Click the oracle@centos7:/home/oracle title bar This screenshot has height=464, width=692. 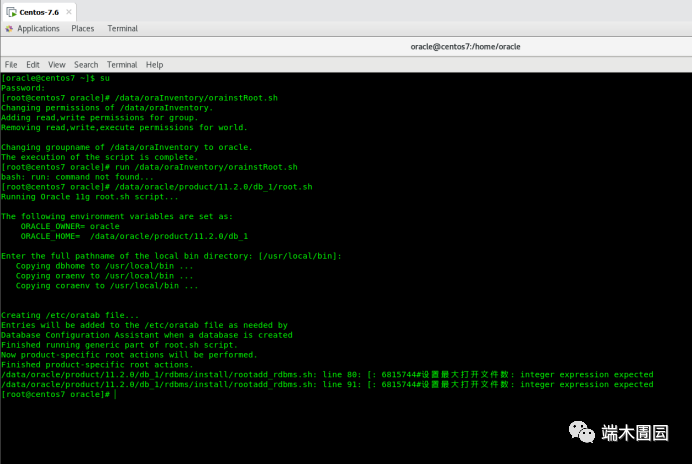pos(465,47)
